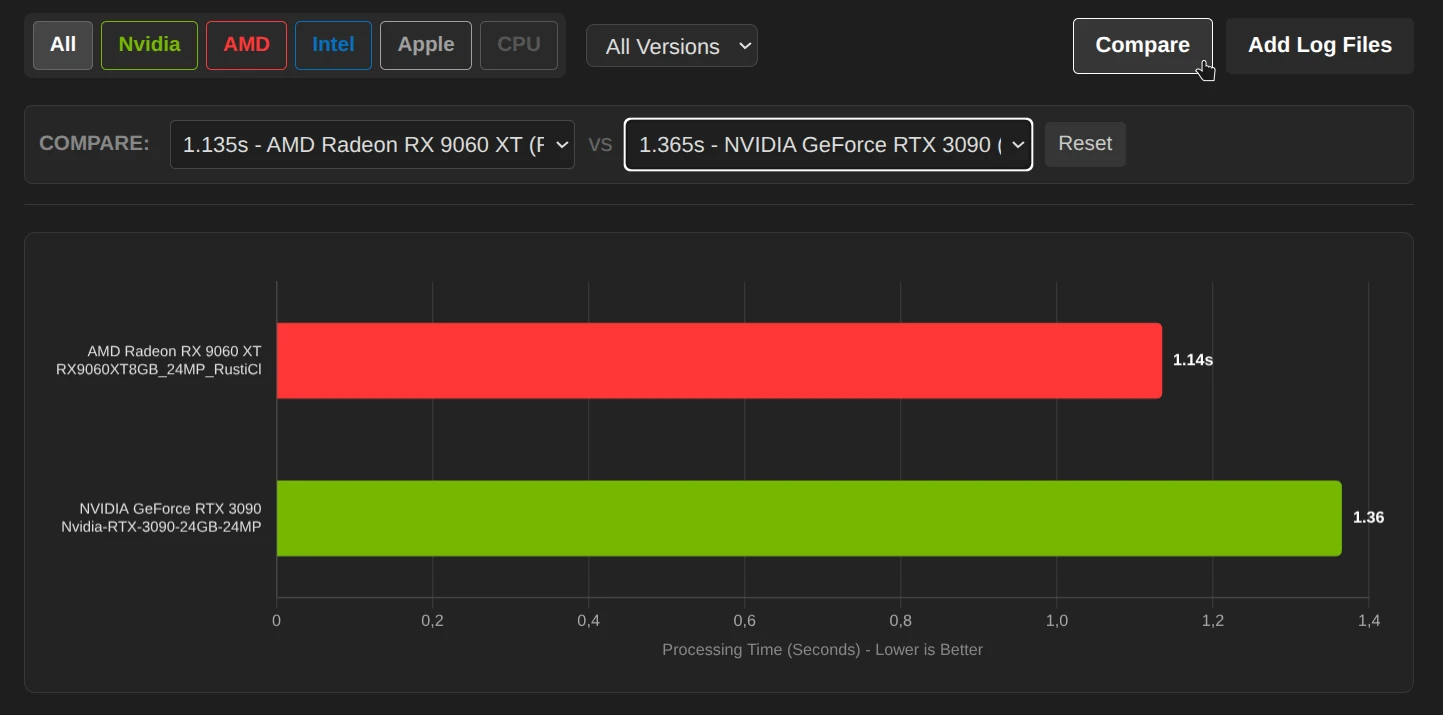Click the Processing Time axis title

[x=822, y=650]
